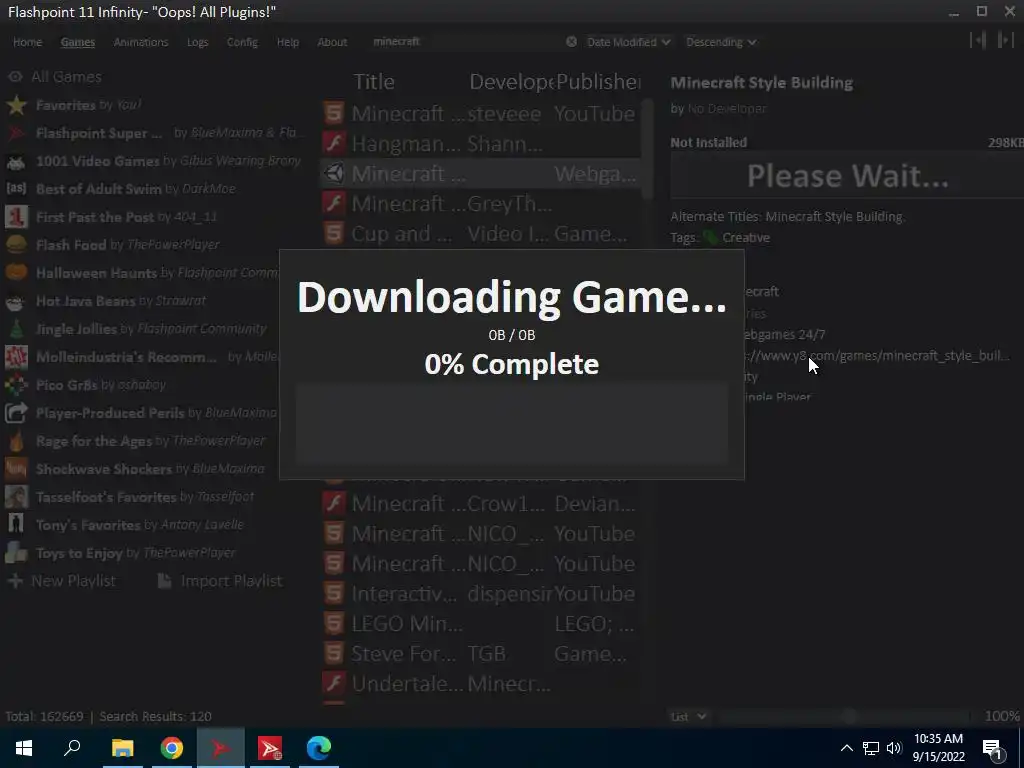Click the New Playlist button
This screenshot has height=768, width=1024.
coord(62,581)
